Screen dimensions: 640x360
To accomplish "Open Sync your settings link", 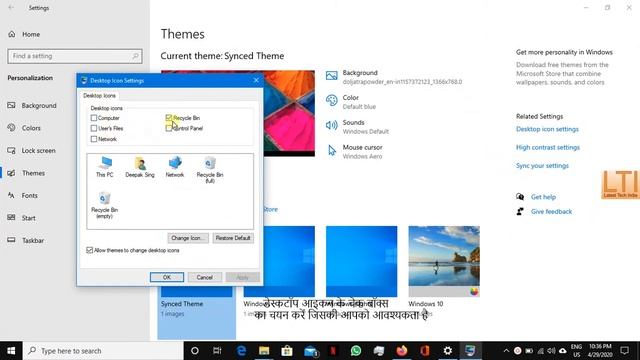I will tap(542, 166).
